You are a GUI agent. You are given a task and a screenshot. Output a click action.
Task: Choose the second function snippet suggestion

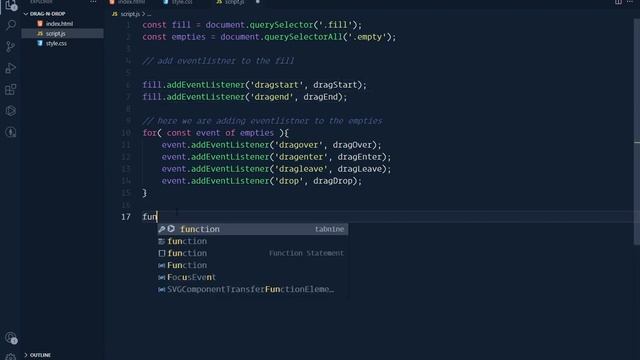click(x=253, y=241)
